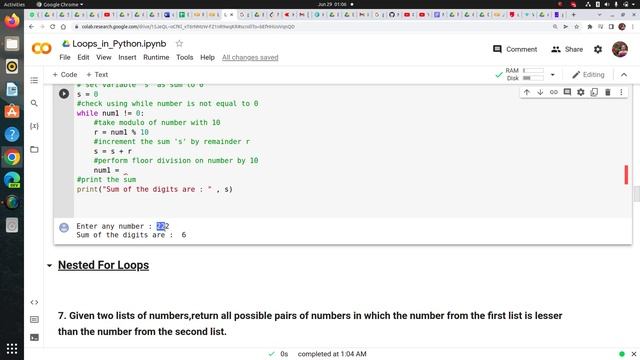Open the Edit menu
640x360 pixels.
click(x=83, y=57)
